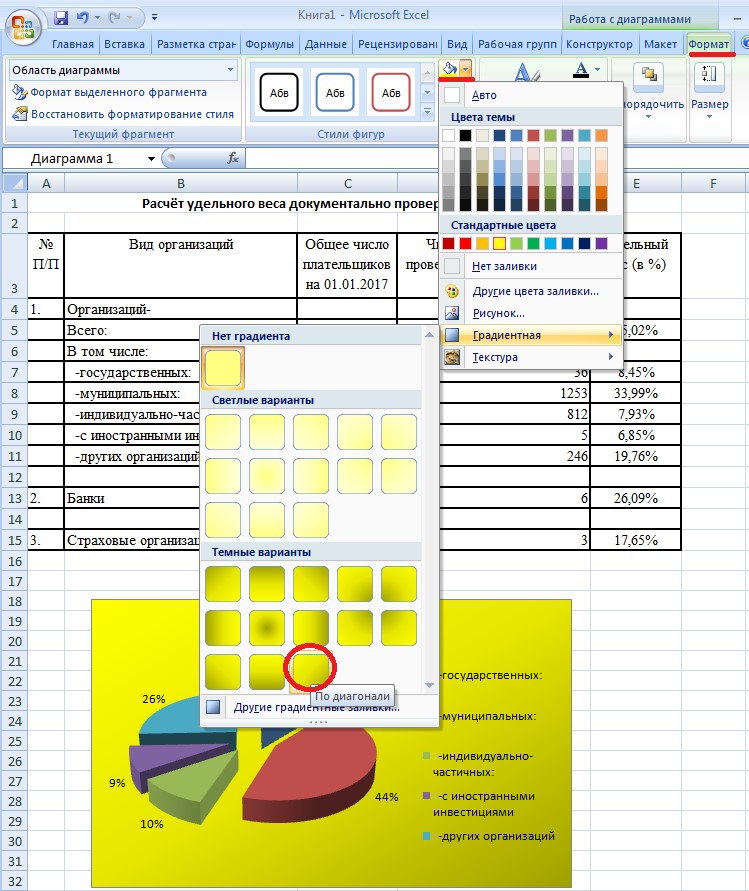Click the Arrange (Упорядочить) icon
749x891 pixels.
tap(648, 76)
